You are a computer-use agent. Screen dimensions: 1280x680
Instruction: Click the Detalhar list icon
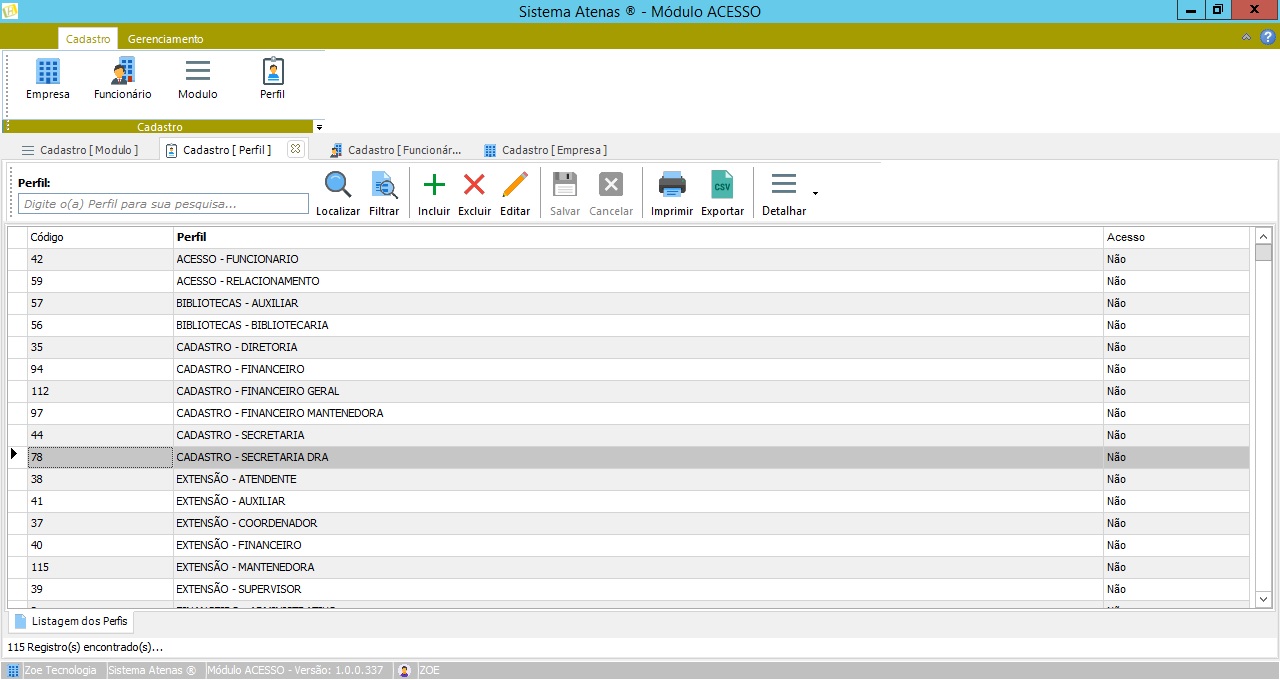784,185
